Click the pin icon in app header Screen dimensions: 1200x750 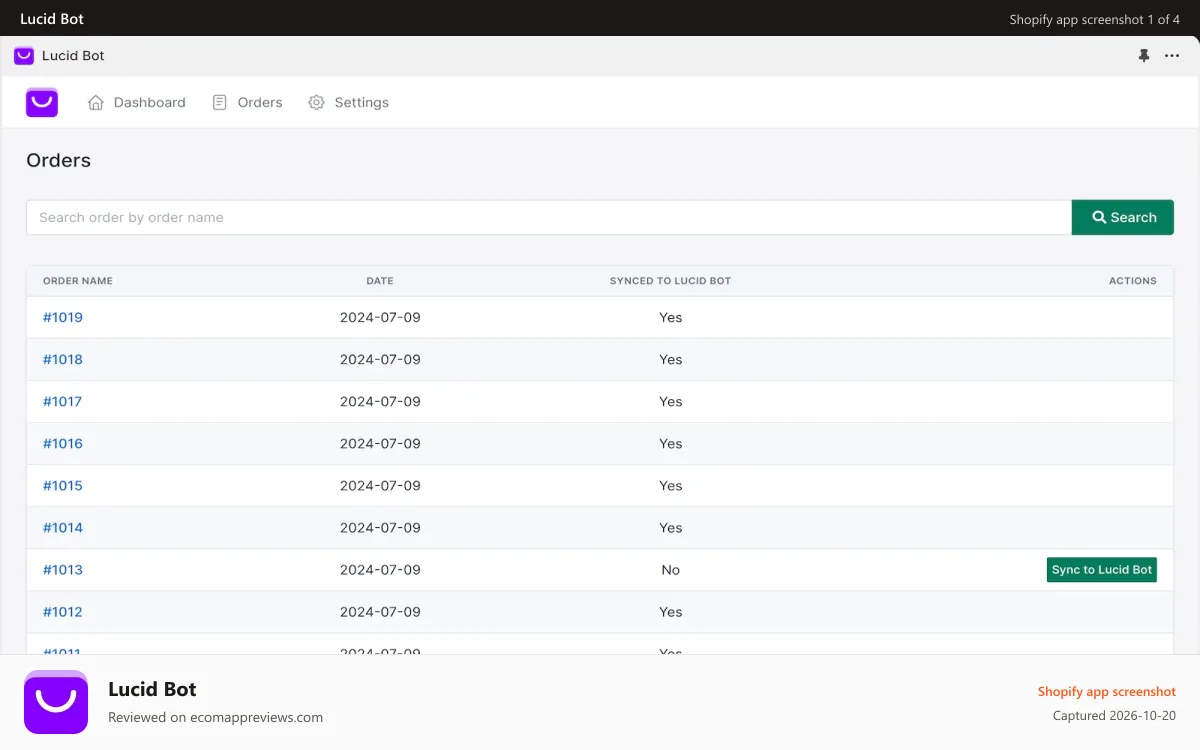1144,56
